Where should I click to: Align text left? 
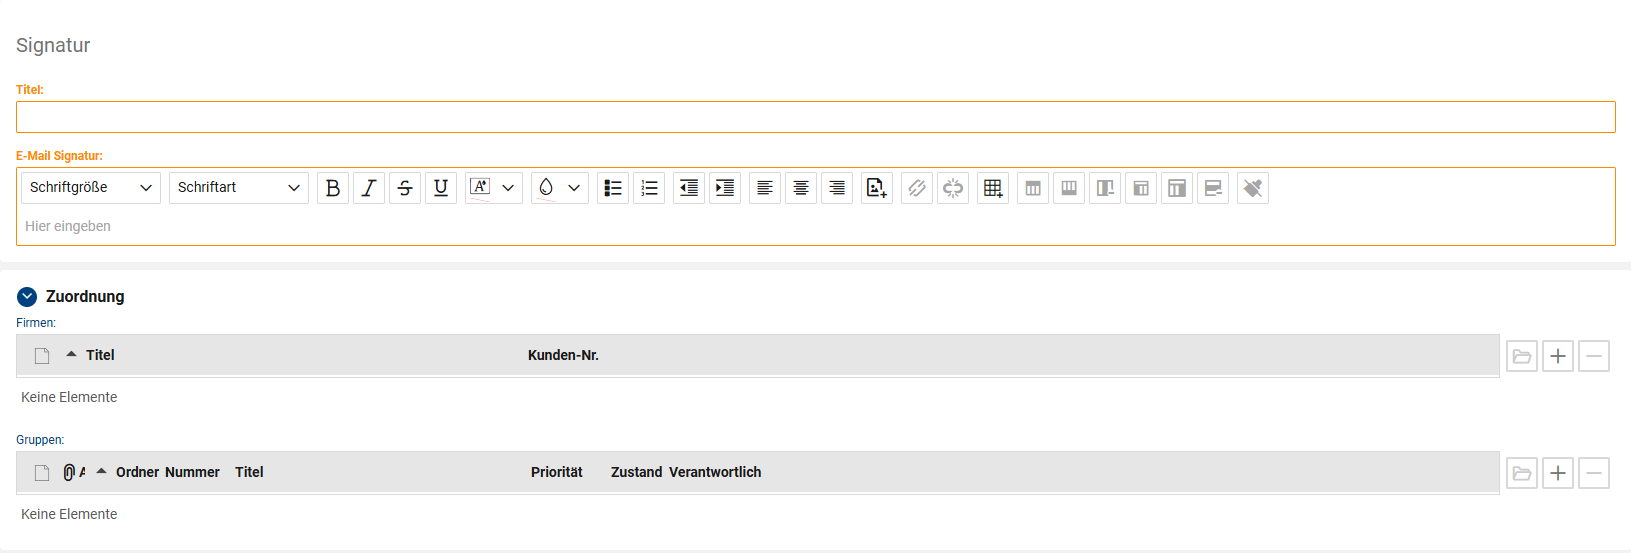pos(765,188)
